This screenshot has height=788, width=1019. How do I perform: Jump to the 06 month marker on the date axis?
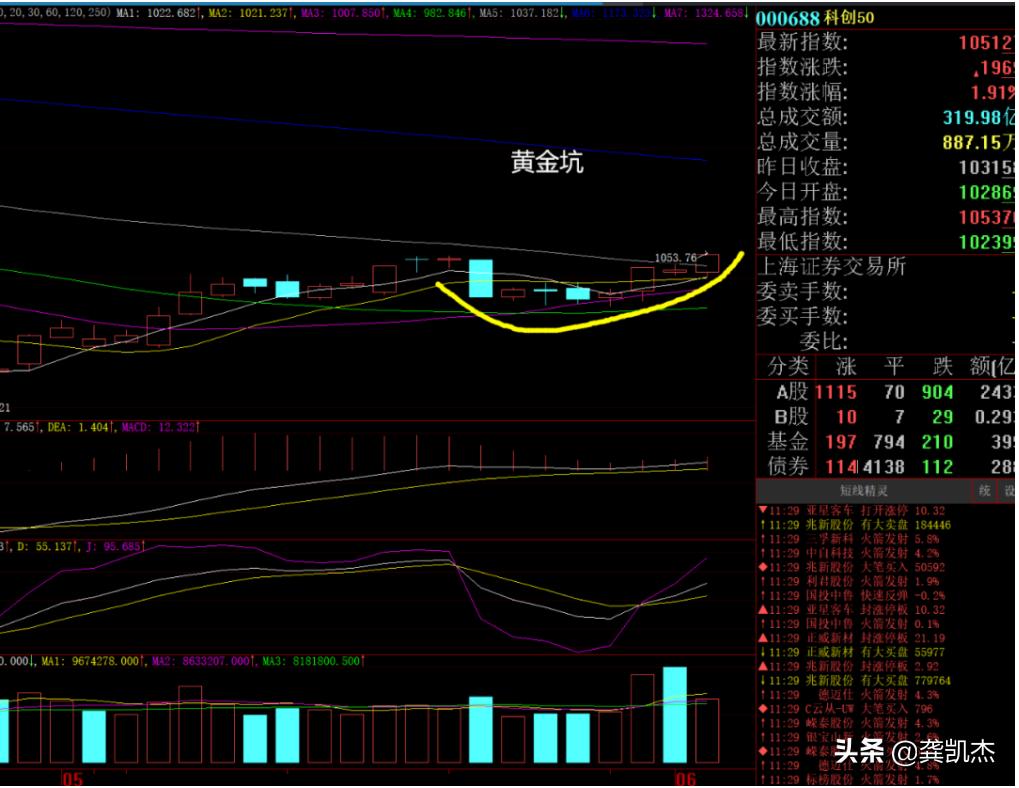686,778
